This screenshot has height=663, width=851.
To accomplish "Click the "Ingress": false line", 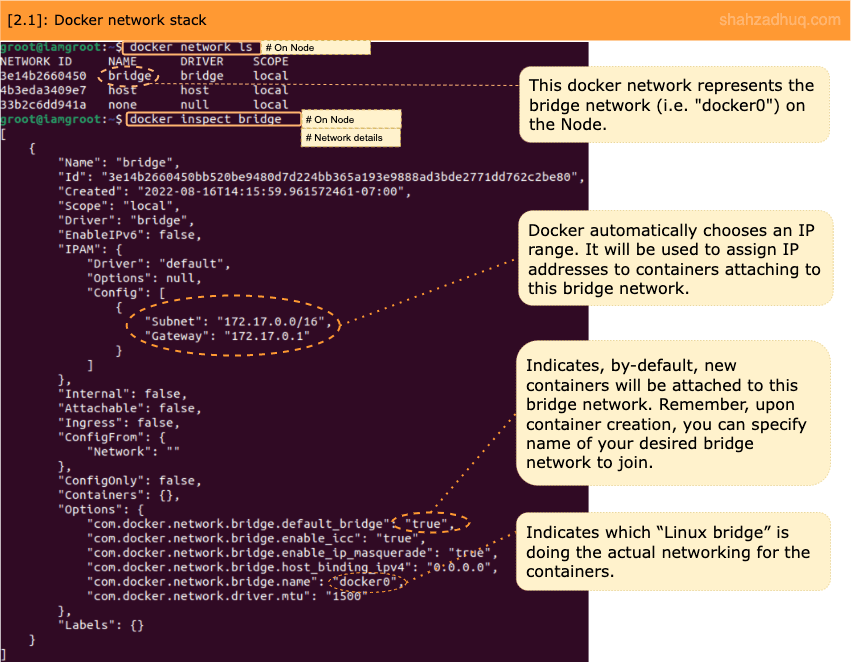I will tap(118, 423).
